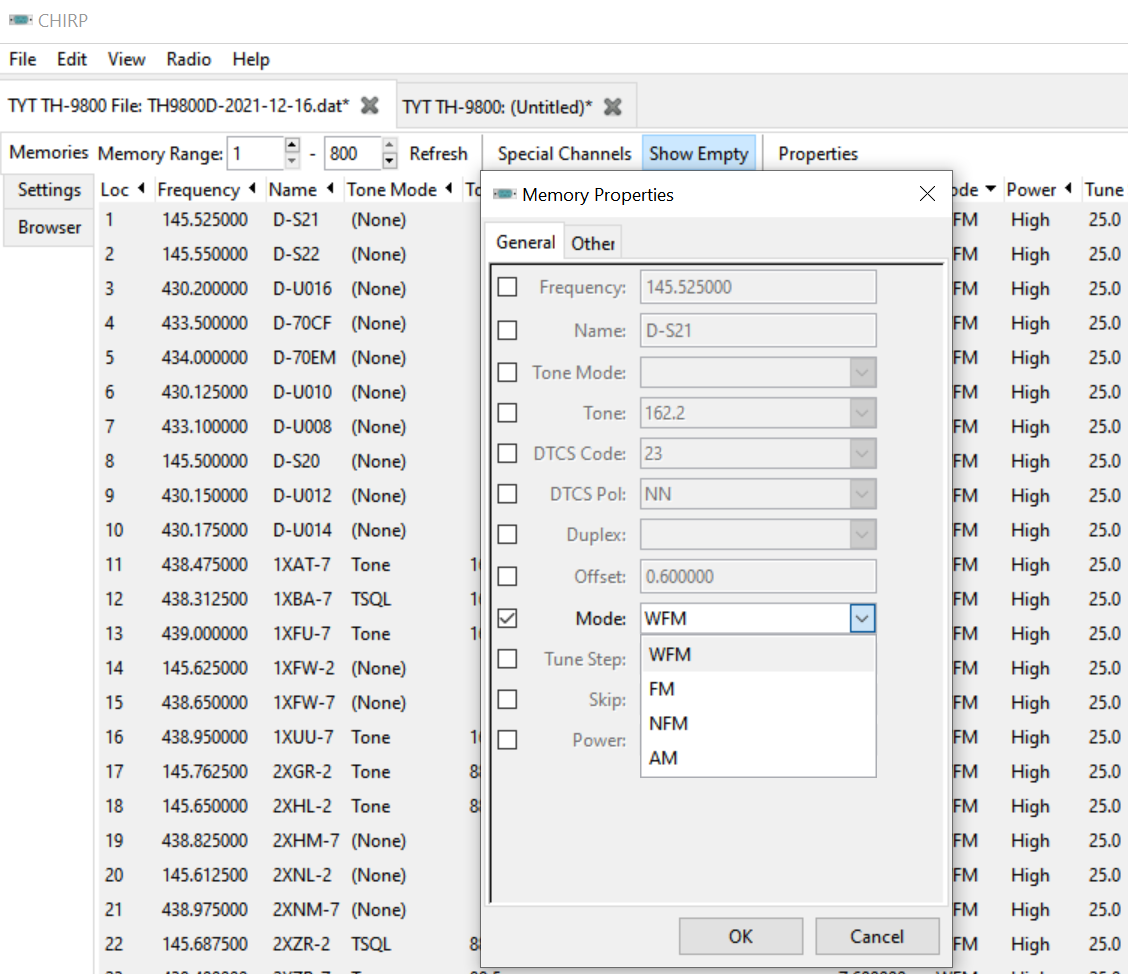Click the memory range start field
Screen dimensions: 1128x974
pyautogui.click(x=256, y=153)
